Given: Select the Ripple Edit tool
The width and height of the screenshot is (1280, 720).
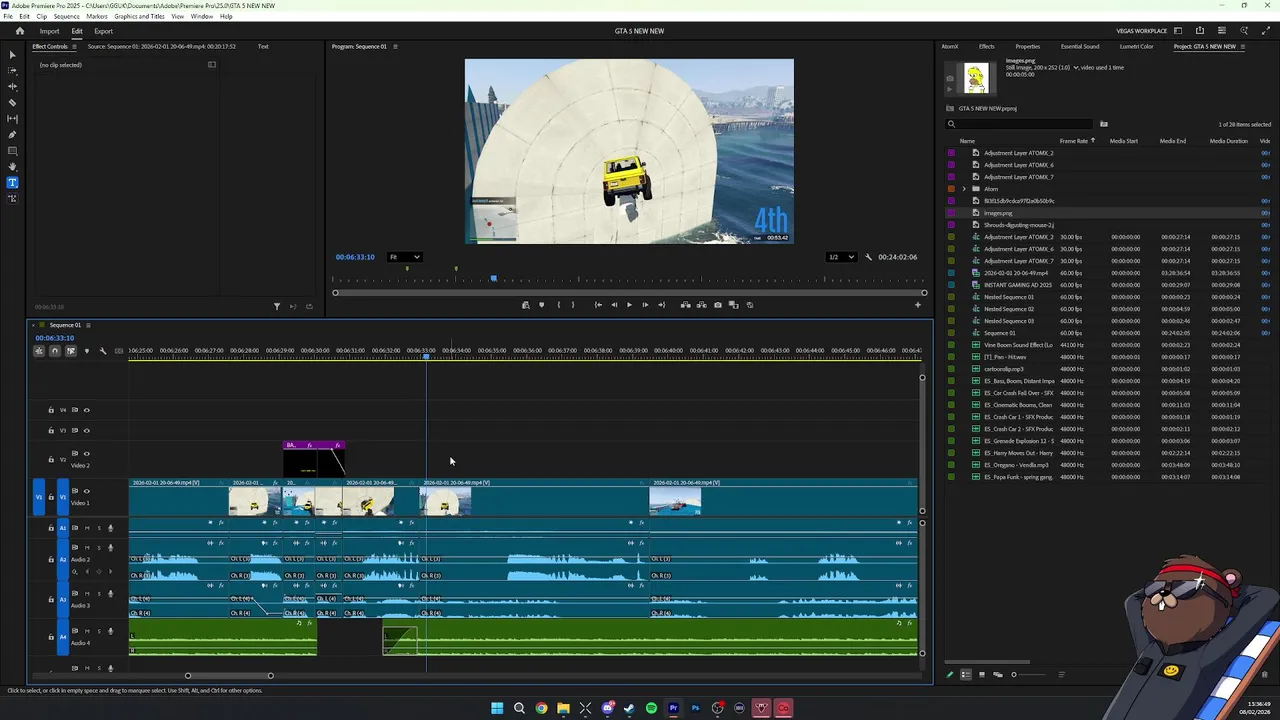Looking at the screenshot, I should (12, 87).
